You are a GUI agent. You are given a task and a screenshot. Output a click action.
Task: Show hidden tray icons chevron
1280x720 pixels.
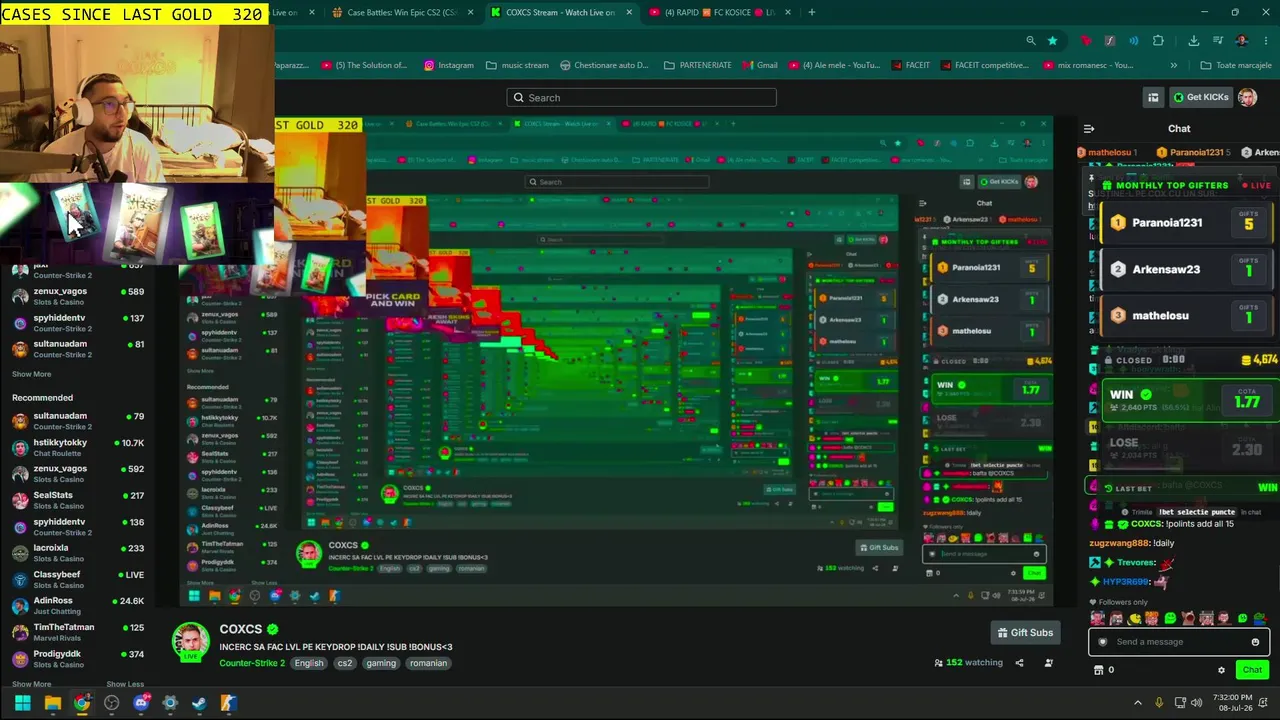1137,703
